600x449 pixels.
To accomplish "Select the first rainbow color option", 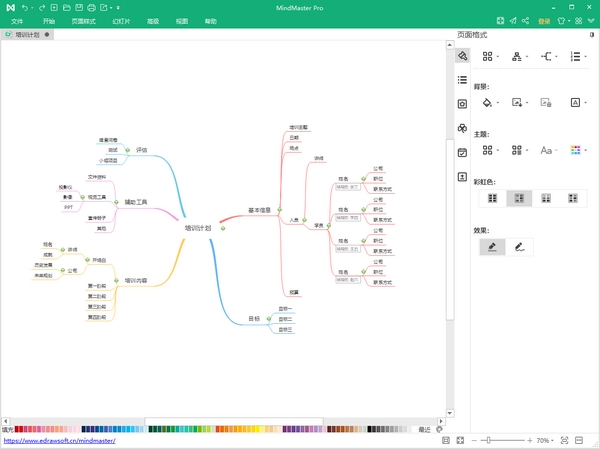I will 492,198.
